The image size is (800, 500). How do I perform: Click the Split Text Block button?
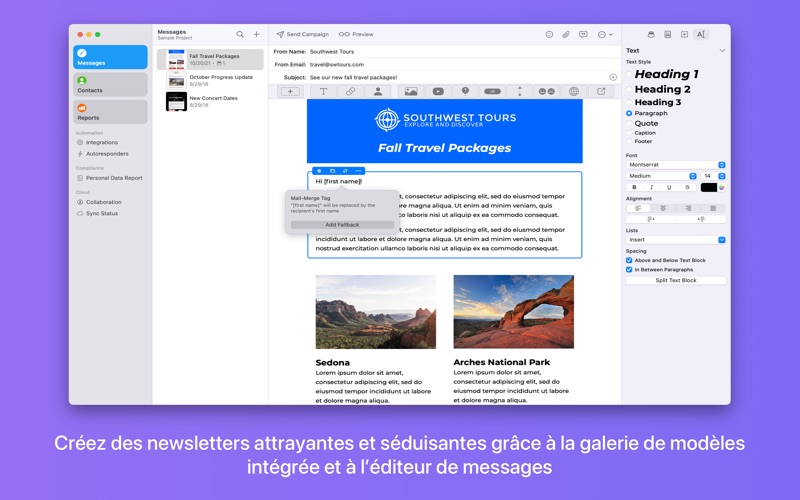(676, 281)
